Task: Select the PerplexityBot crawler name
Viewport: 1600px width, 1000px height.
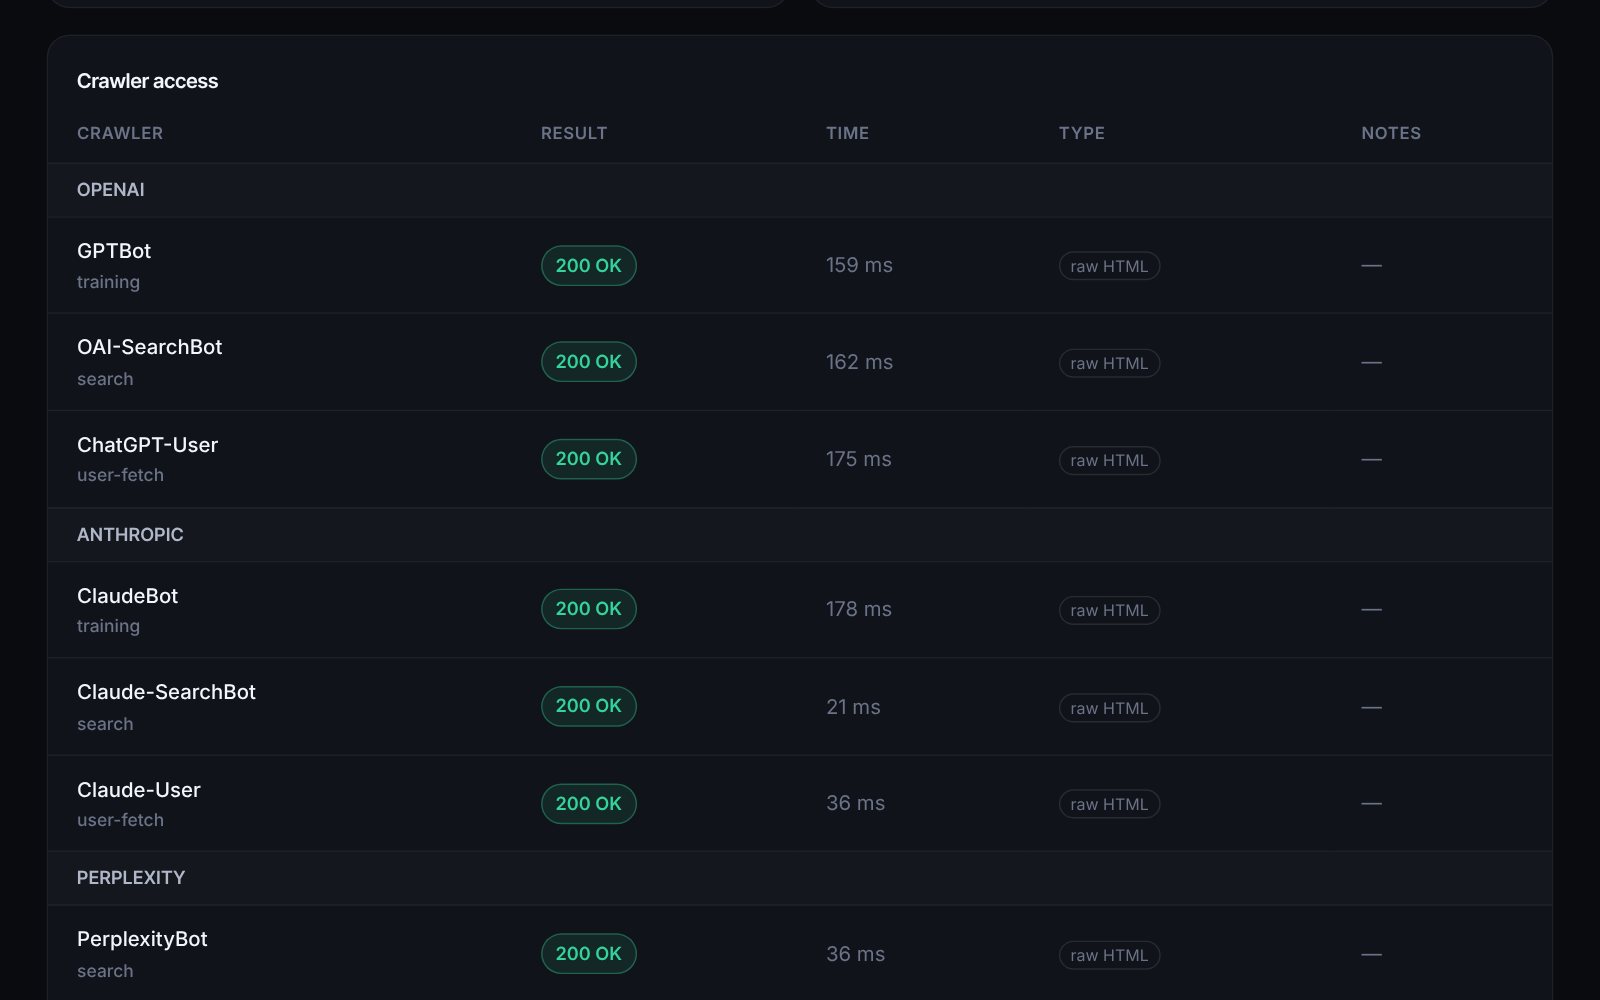Action: click(142, 939)
